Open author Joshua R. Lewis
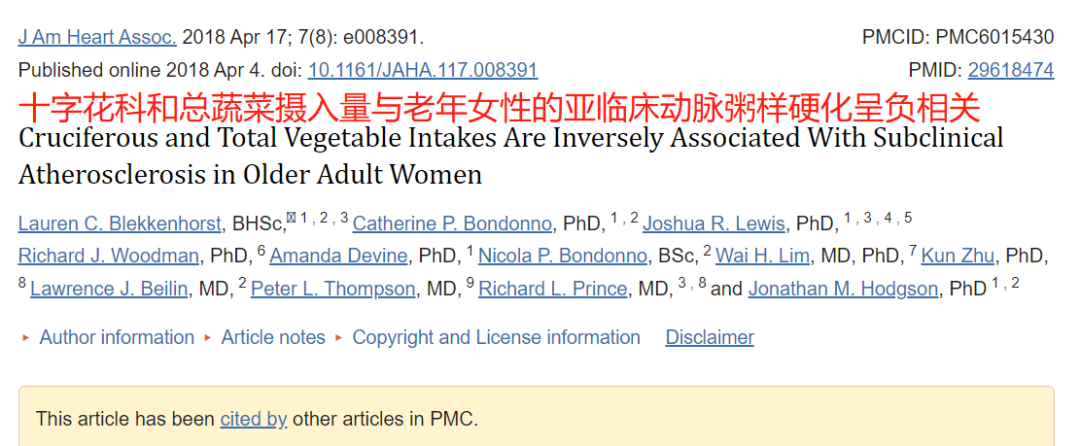1080x446 pixels. (x=714, y=224)
